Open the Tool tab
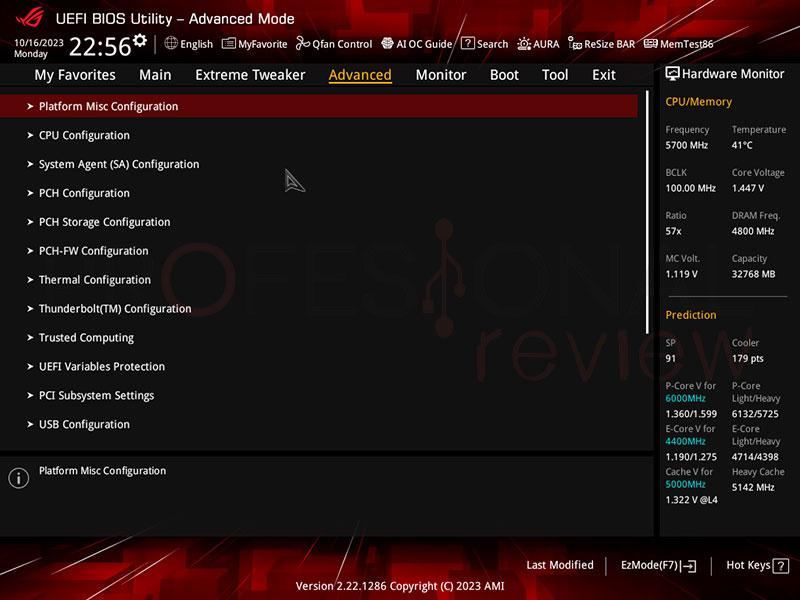This screenshot has height=600, width=800. tap(555, 75)
